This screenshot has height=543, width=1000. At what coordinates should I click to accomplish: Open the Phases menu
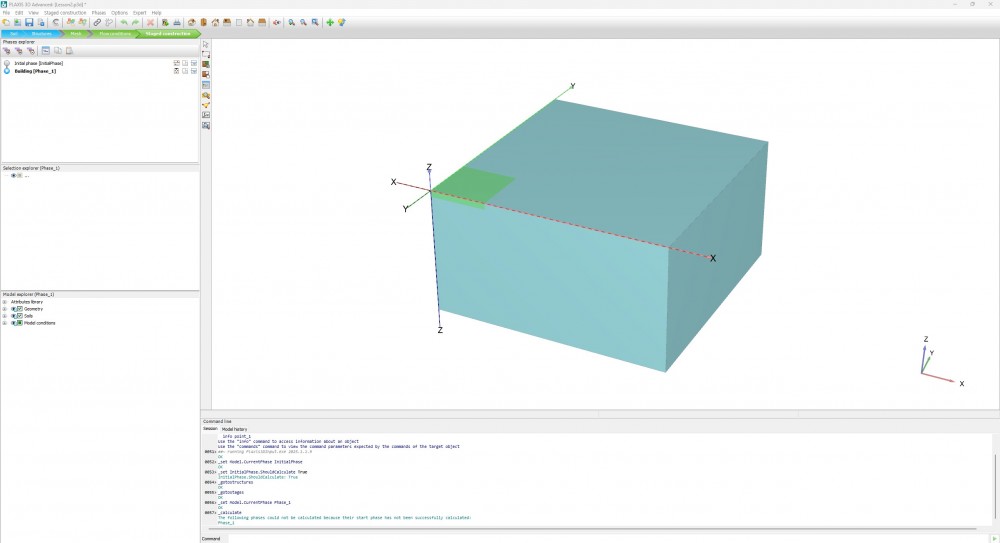[x=98, y=12]
